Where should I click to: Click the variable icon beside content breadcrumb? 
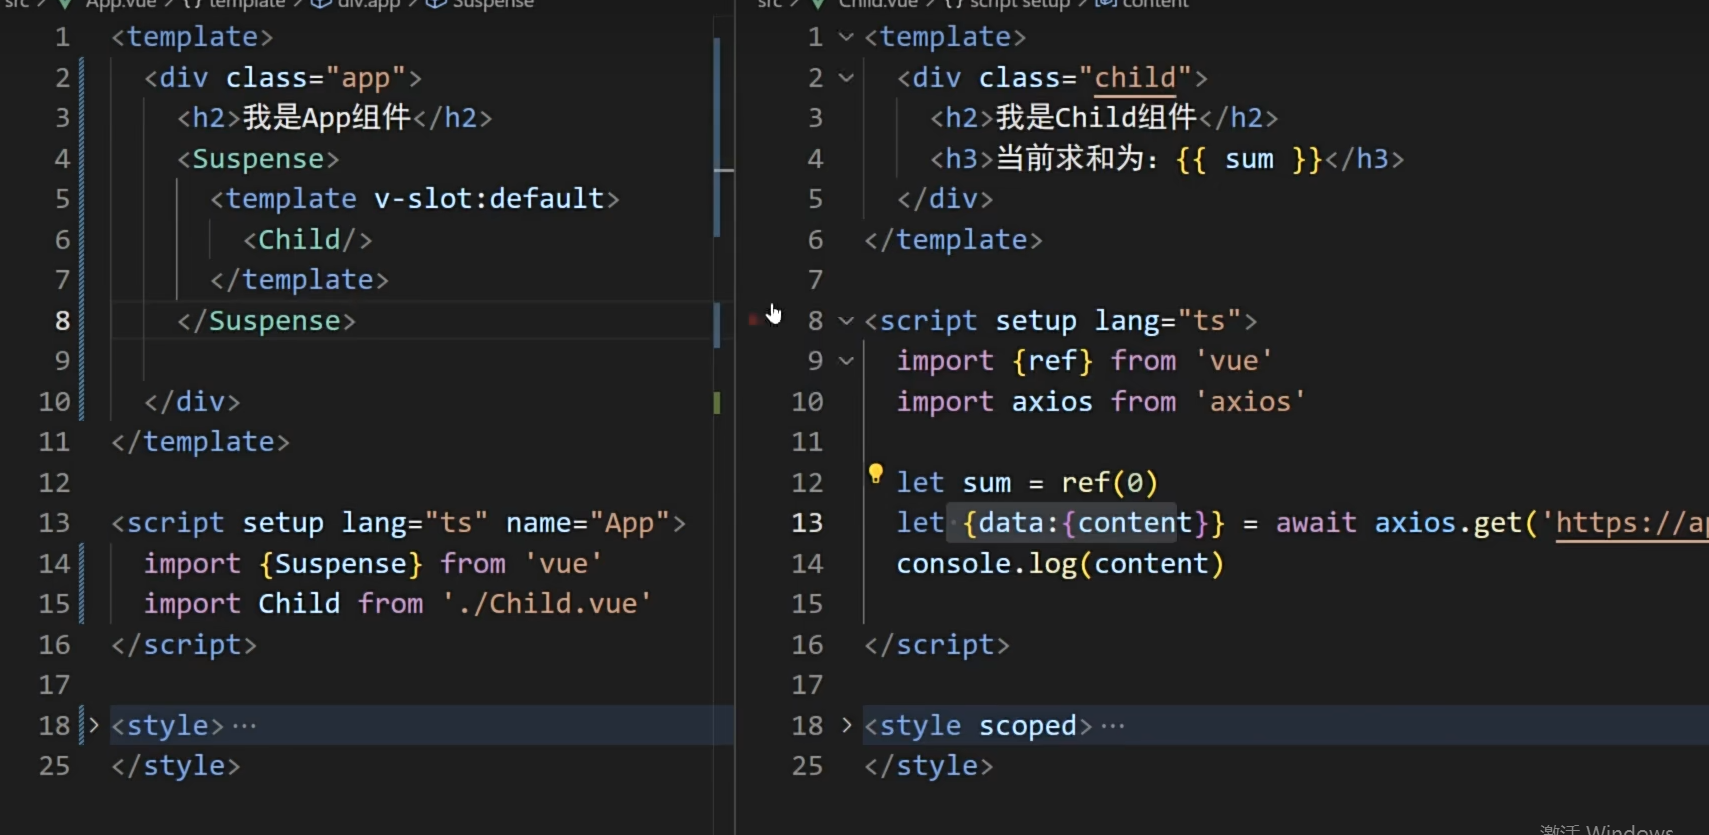pos(1106,3)
